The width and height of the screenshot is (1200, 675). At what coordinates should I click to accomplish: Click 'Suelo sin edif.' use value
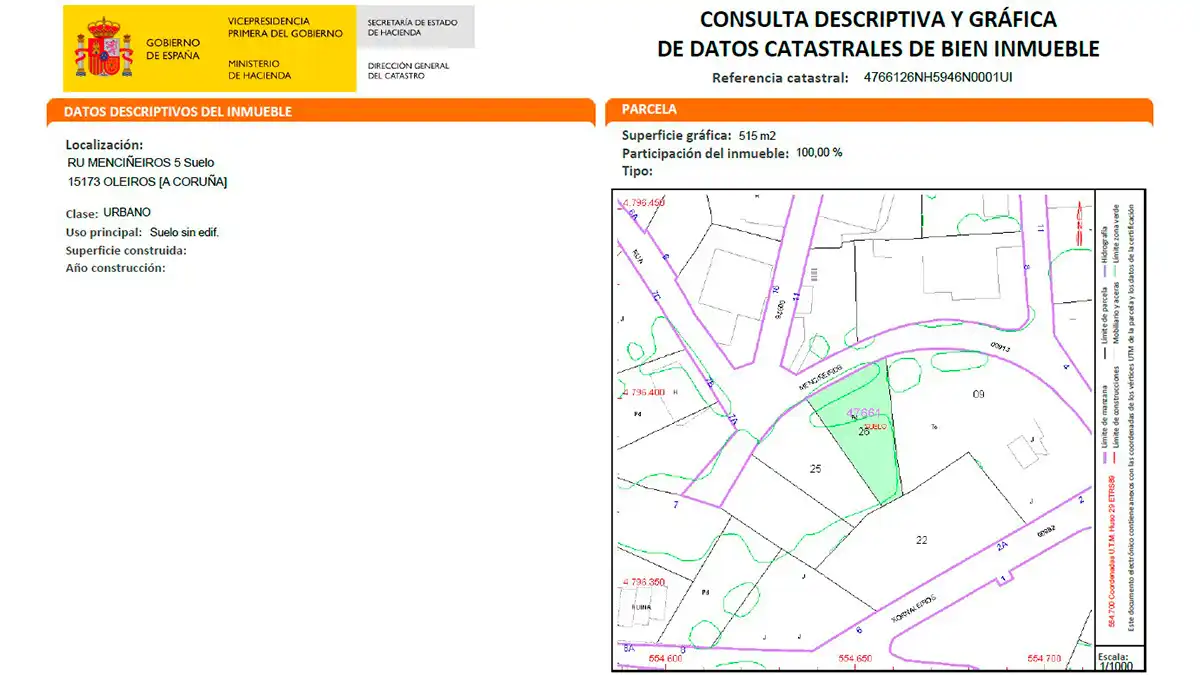click(184, 232)
